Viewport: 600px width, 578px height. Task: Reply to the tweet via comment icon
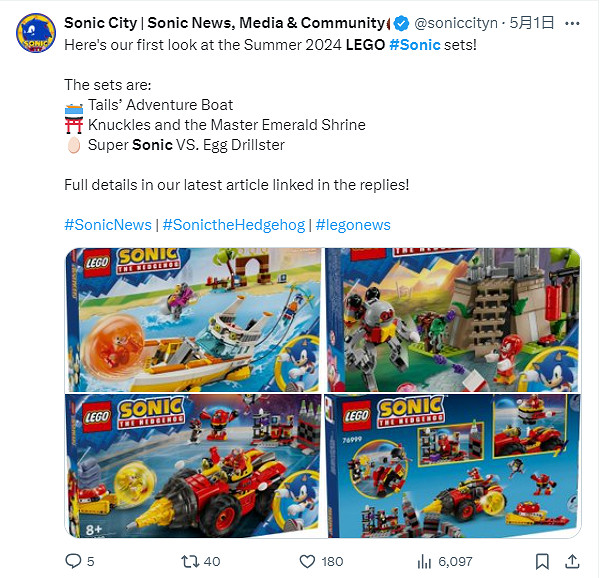pyautogui.click(x=73, y=561)
